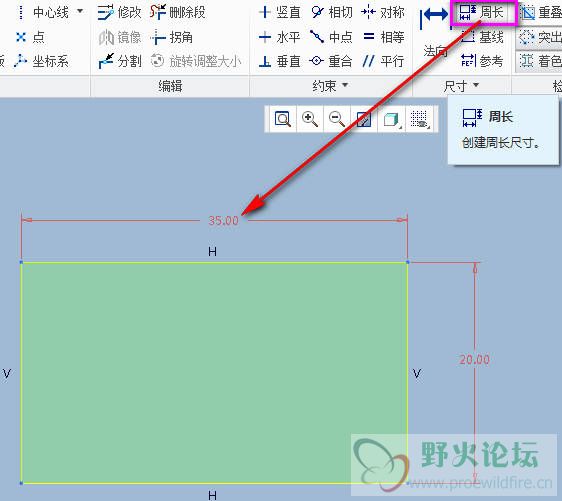The width and height of the screenshot is (562, 501).
Task: Click the 法向 normal dimension button
Action: click(x=435, y=33)
